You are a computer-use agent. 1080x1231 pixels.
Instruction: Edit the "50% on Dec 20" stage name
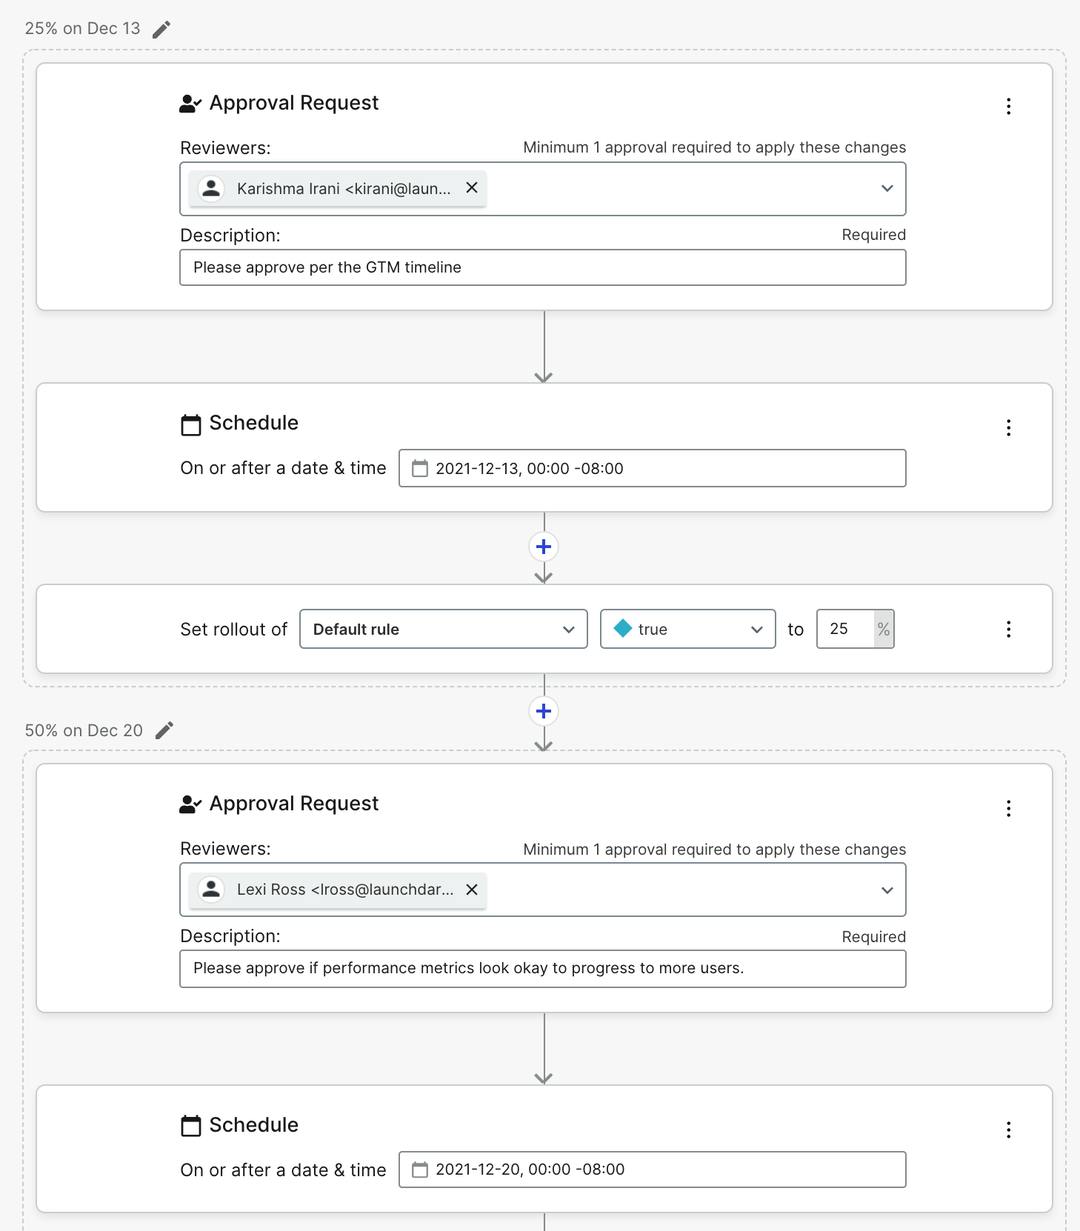click(x=165, y=730)
